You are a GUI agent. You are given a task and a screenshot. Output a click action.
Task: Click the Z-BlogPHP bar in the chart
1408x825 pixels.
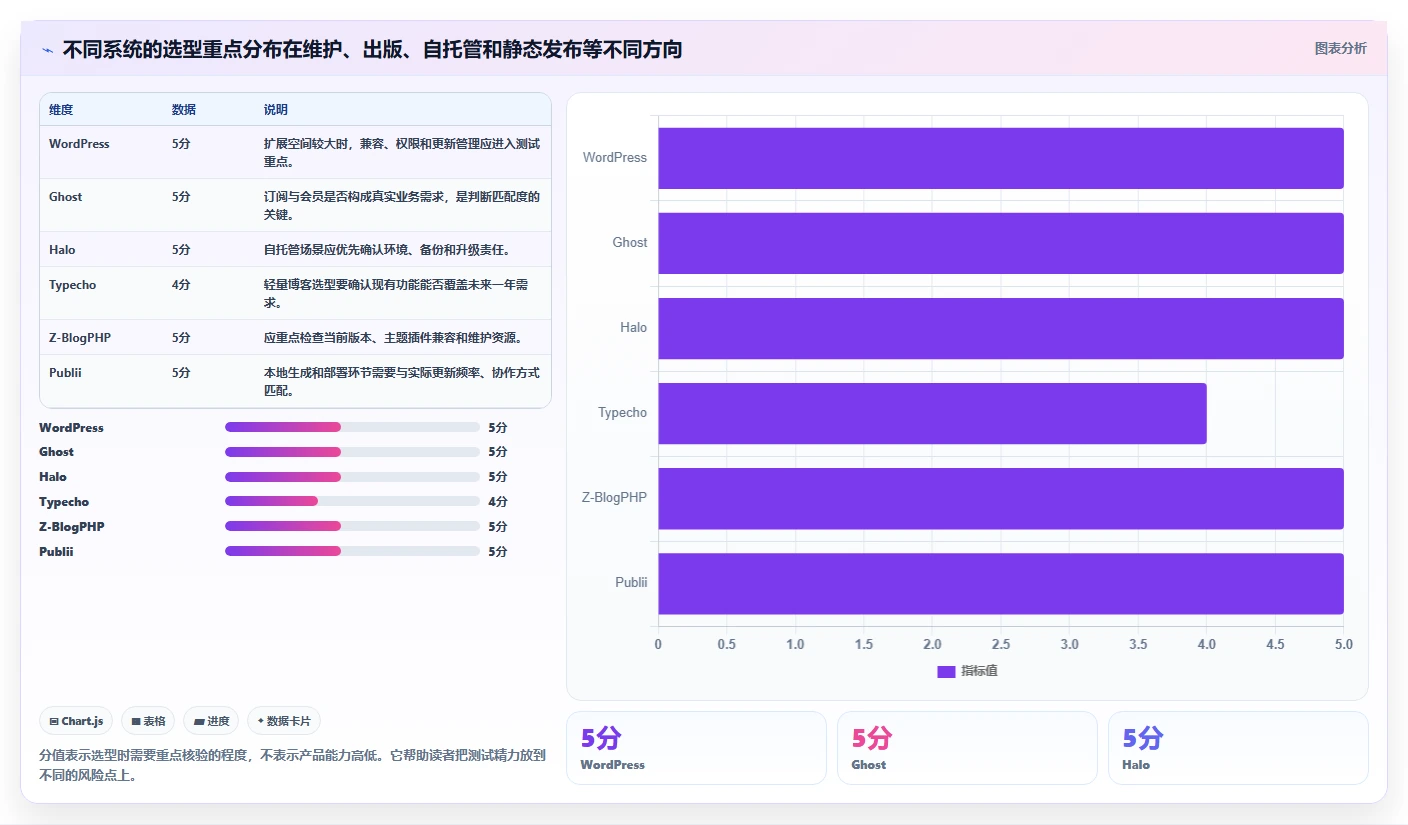[1001, 498]
